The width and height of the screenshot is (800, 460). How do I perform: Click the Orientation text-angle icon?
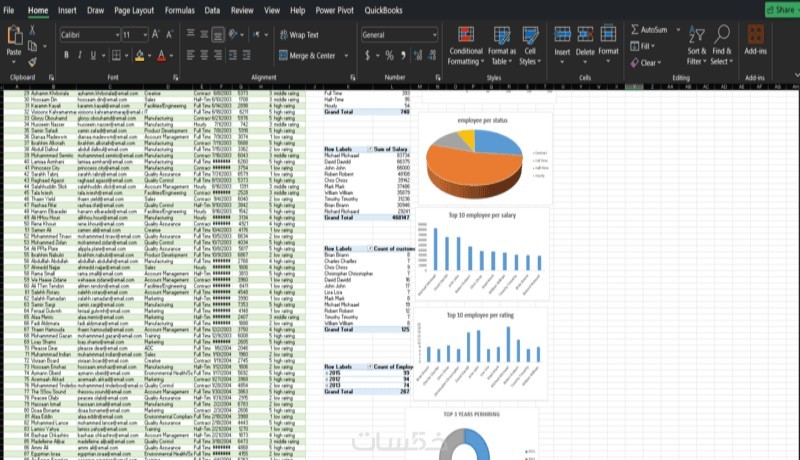pyautogui.click(x=233, y=34)
